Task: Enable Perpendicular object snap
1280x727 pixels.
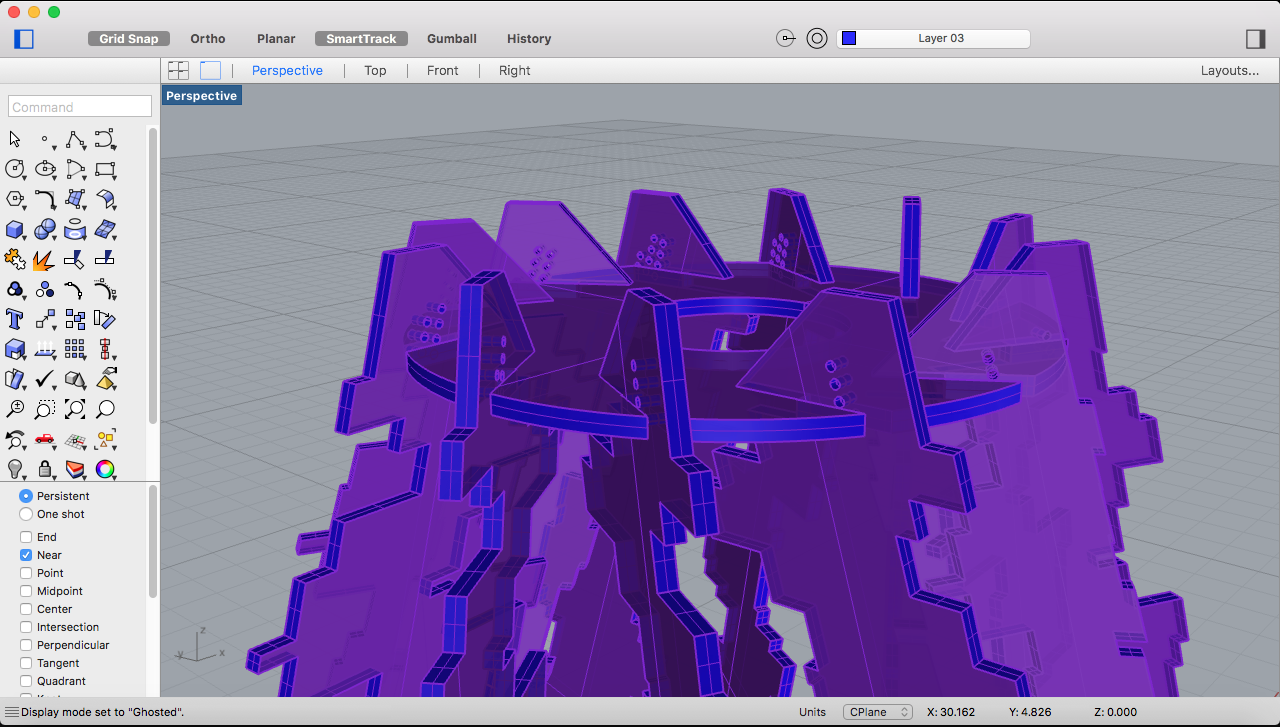Action: point(26,645)
